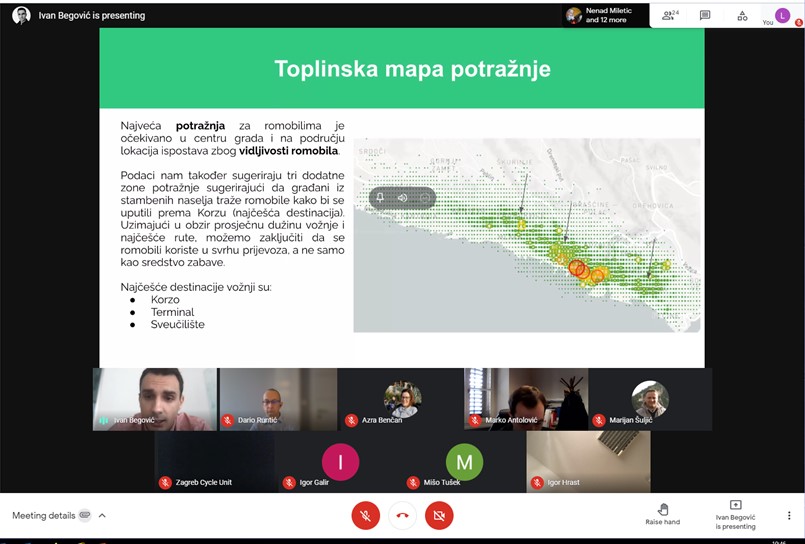Select Ivan Begović's video tile
805x544 pixels.
point(154,399)
